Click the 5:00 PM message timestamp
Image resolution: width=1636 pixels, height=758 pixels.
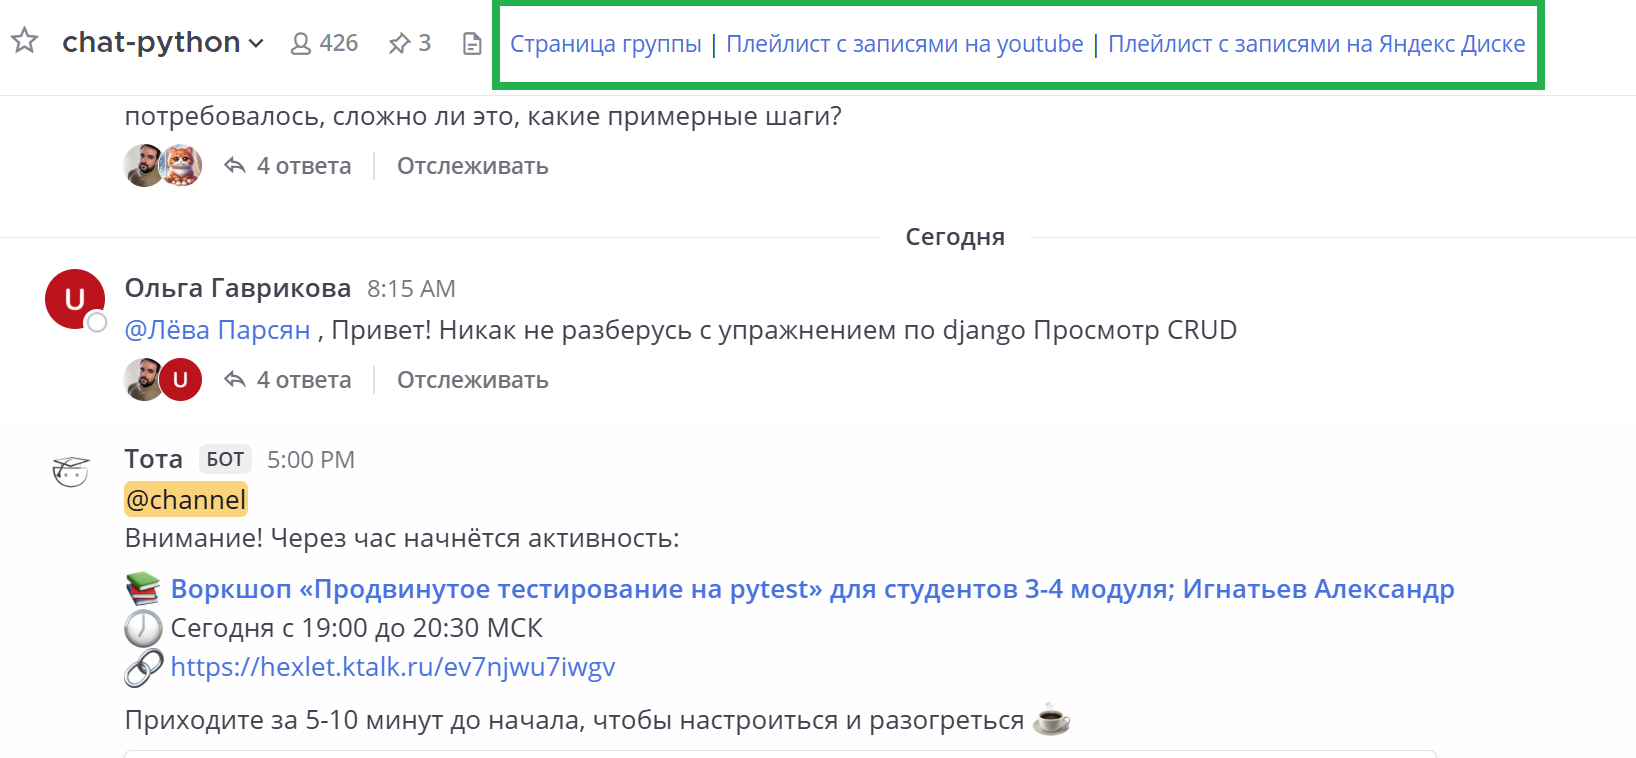click(310, 460)
